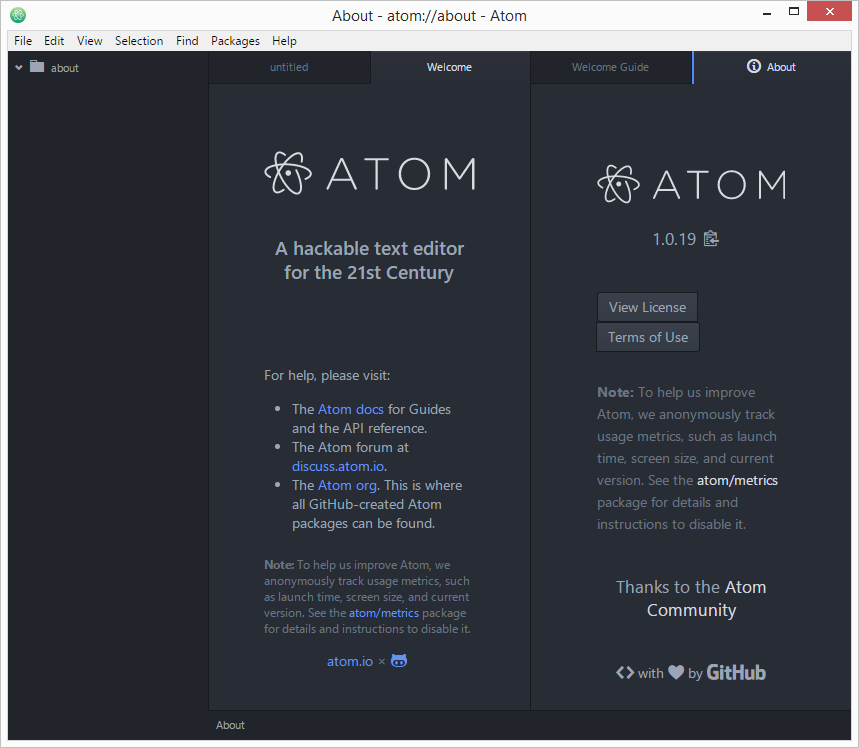Open atom/metrics link in Welcome pane
The image size is (859, 748).
pyautogui.click(x=384, y=613)
